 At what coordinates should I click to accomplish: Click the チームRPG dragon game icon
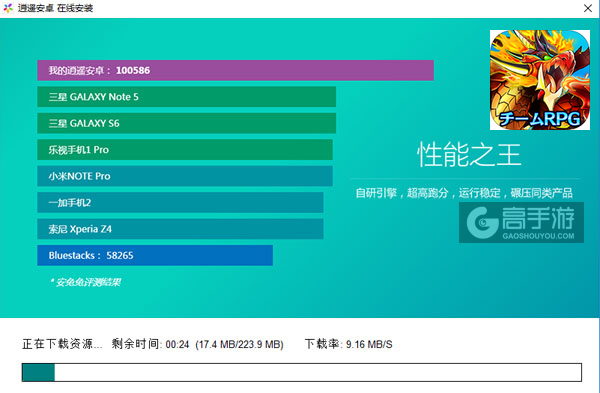[540, 80]
